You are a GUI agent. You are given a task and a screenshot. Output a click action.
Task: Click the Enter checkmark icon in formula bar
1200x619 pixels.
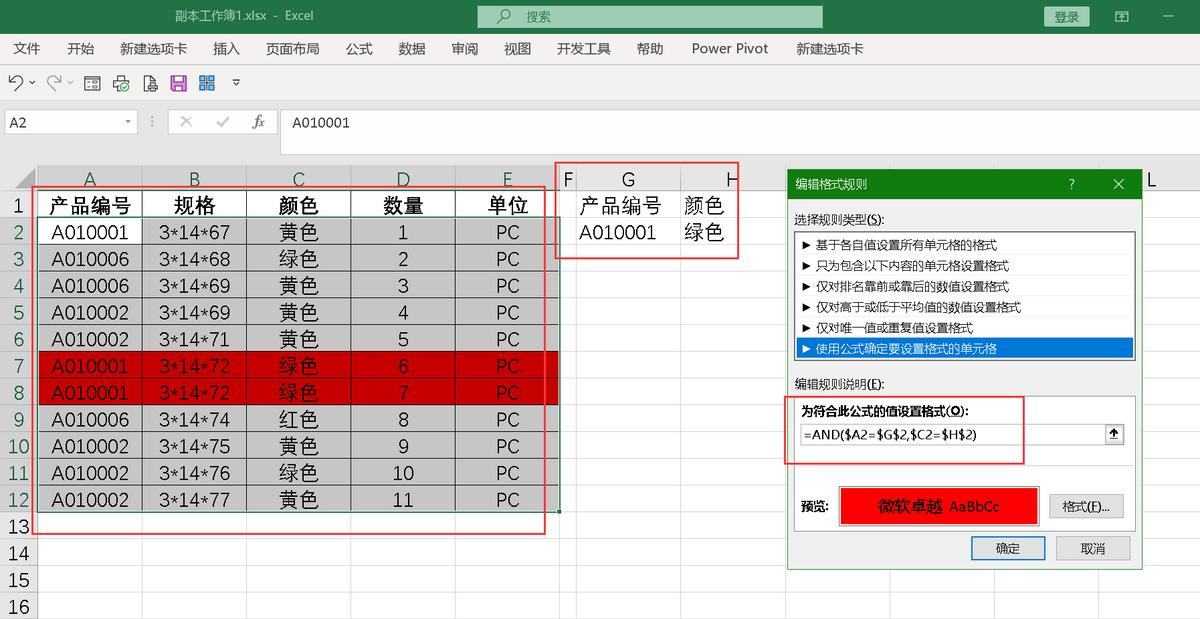click(222, 122)
